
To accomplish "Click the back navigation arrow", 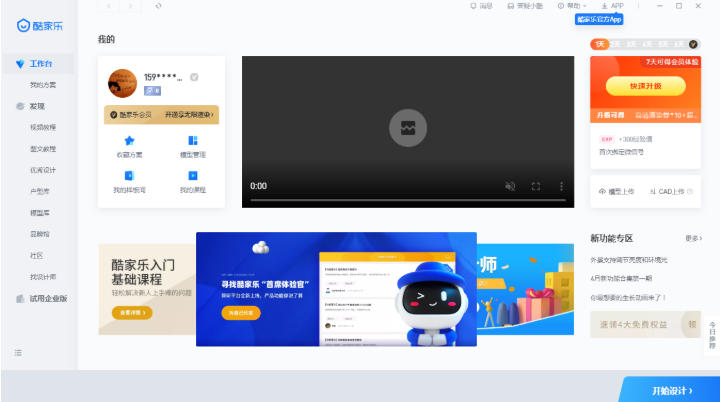I will point(109,6).
